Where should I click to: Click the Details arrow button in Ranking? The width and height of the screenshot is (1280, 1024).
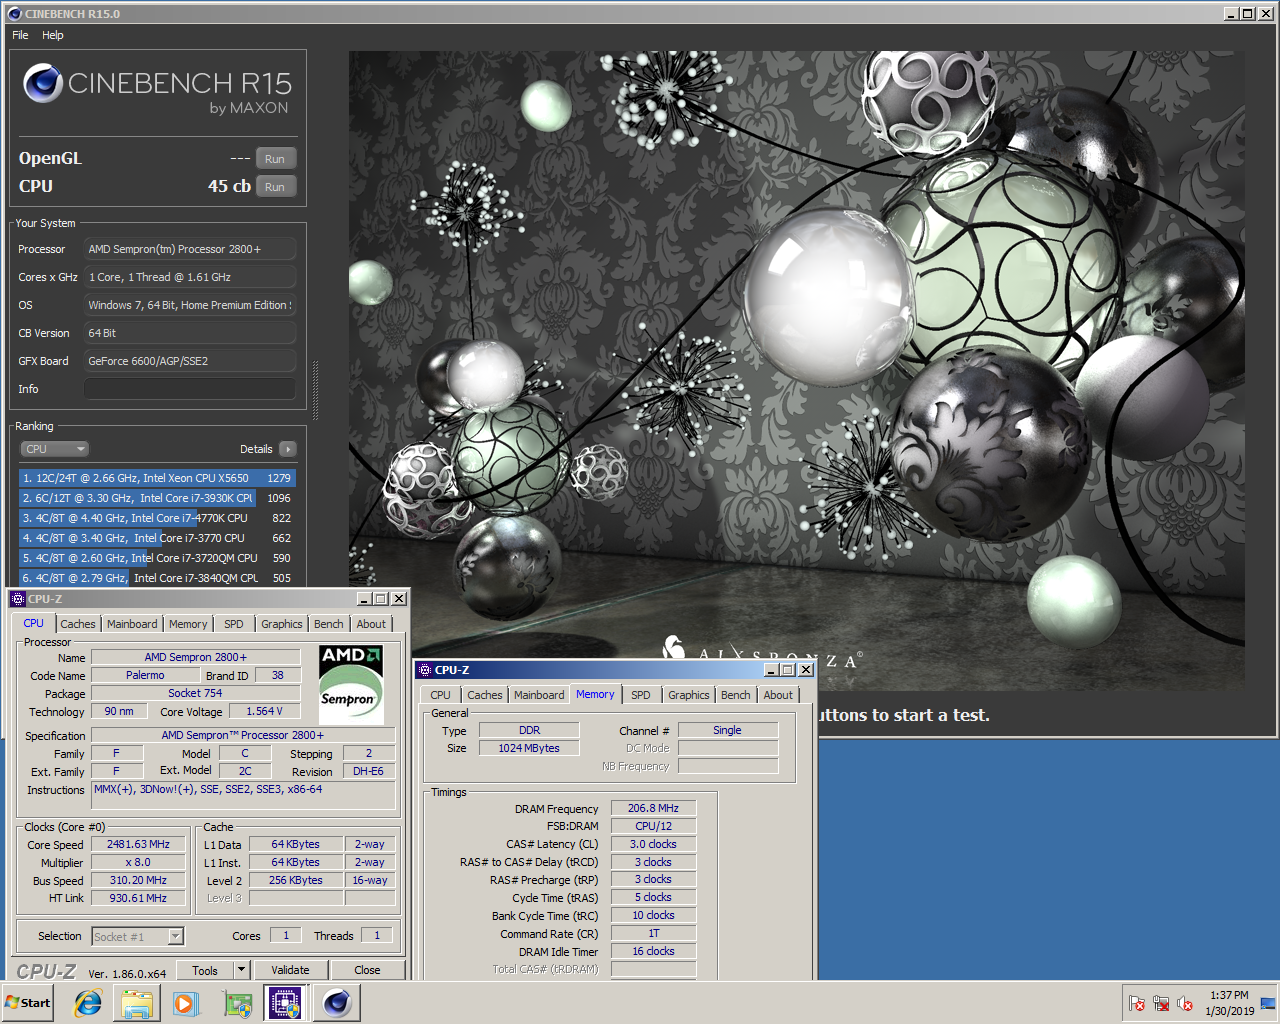pyautogui.click(x=288, y=449)
